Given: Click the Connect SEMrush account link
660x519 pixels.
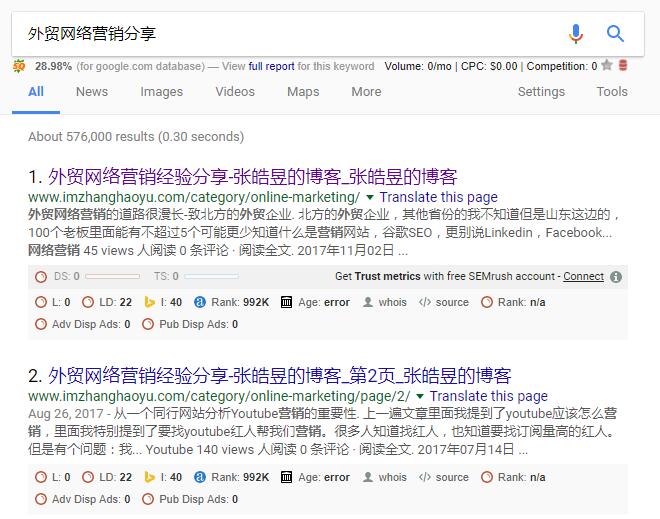Looking at the screenshot, I should tap(583, 276).
